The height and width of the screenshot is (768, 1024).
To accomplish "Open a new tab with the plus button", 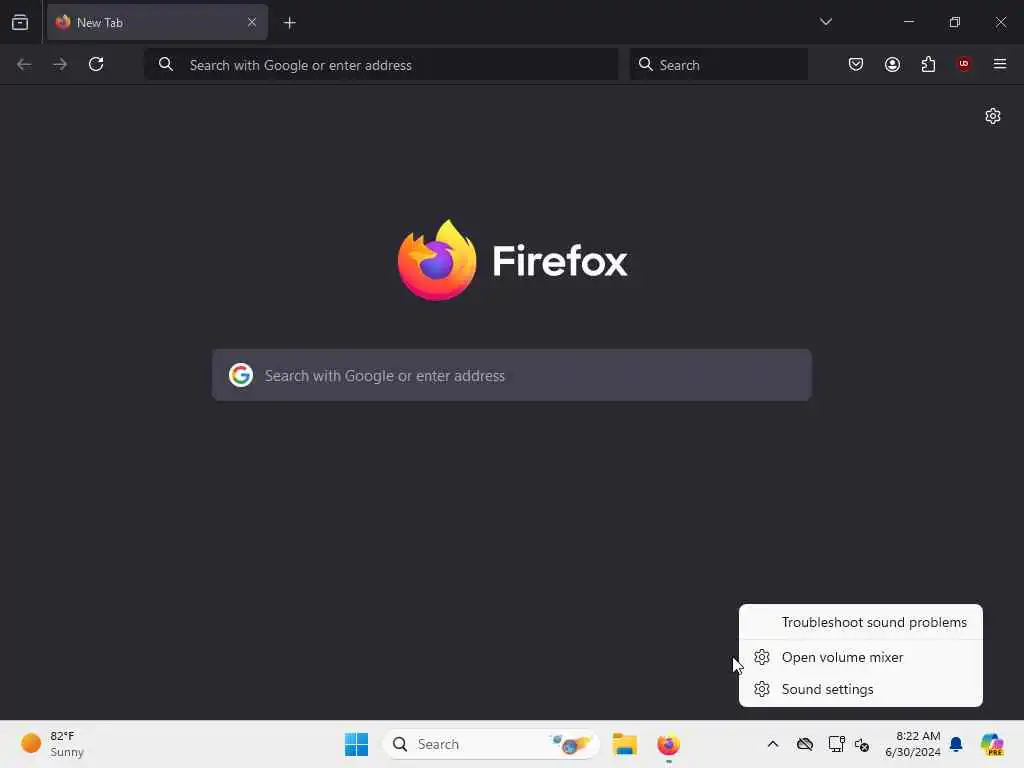I will point(289,23).
